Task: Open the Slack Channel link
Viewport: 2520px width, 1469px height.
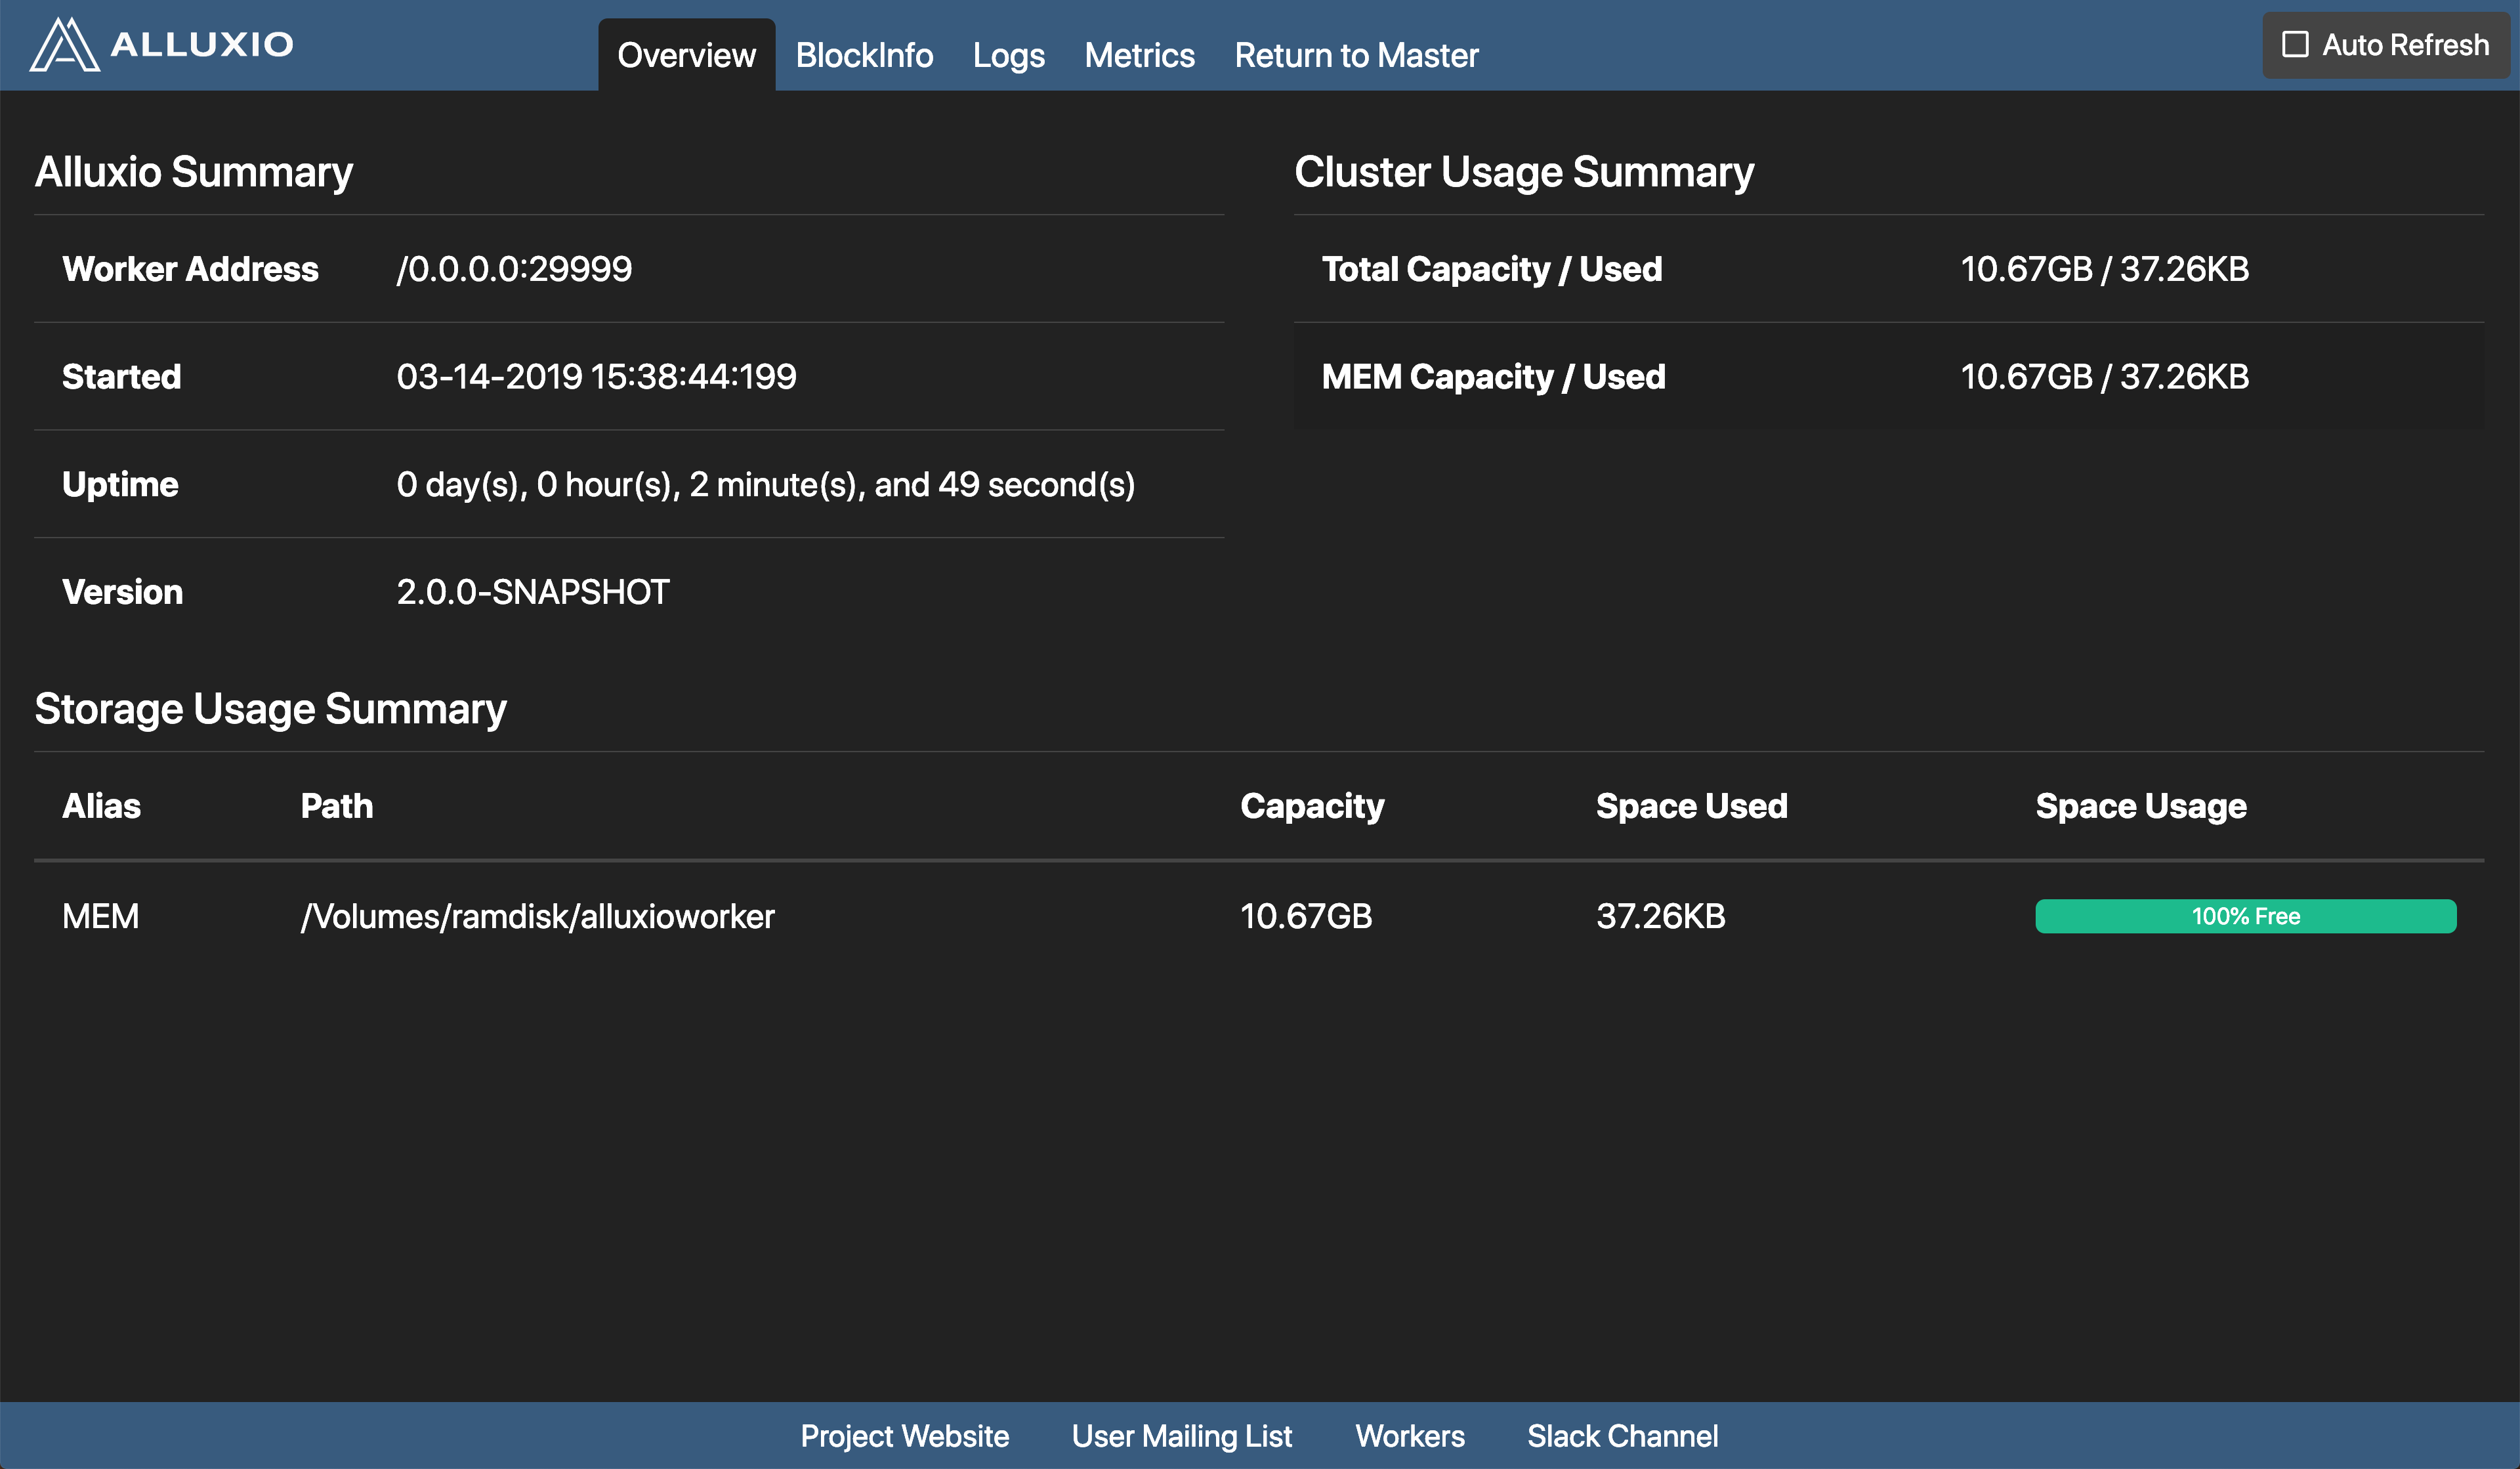Action: pos(1622,1436)
